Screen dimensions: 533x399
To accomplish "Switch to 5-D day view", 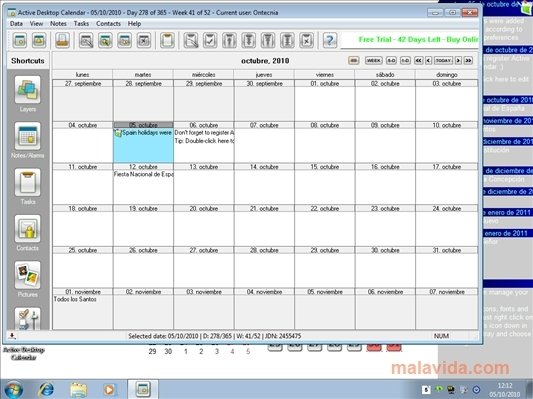I will pyautogui.click(x=391, y=60).
